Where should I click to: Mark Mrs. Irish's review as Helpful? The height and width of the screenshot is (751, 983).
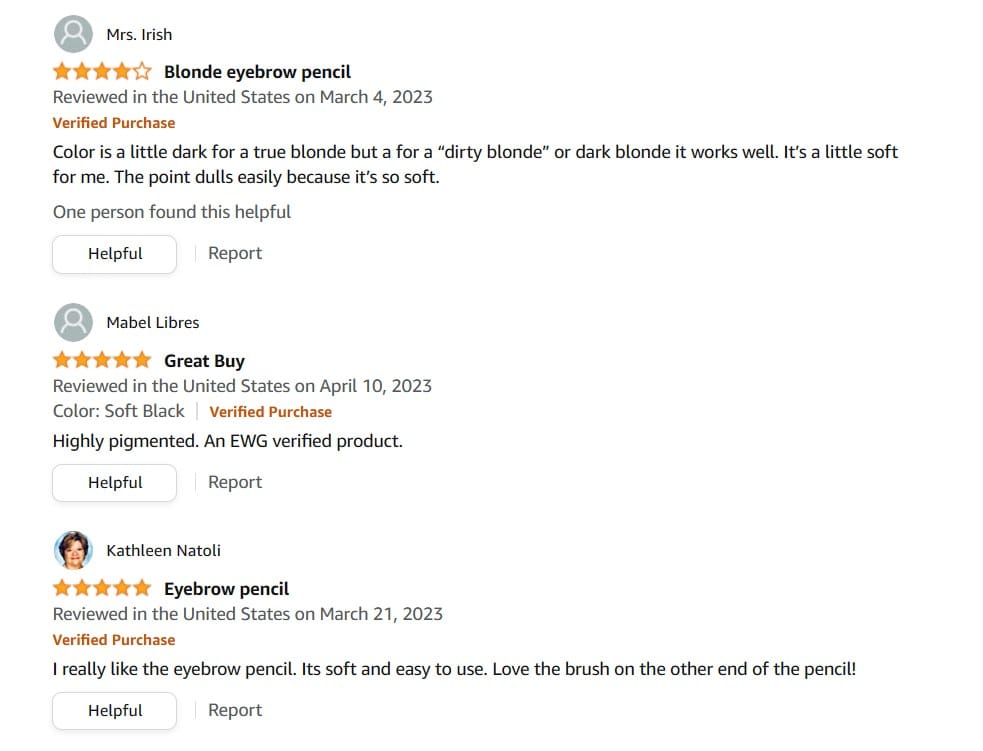tap(115, 254)
